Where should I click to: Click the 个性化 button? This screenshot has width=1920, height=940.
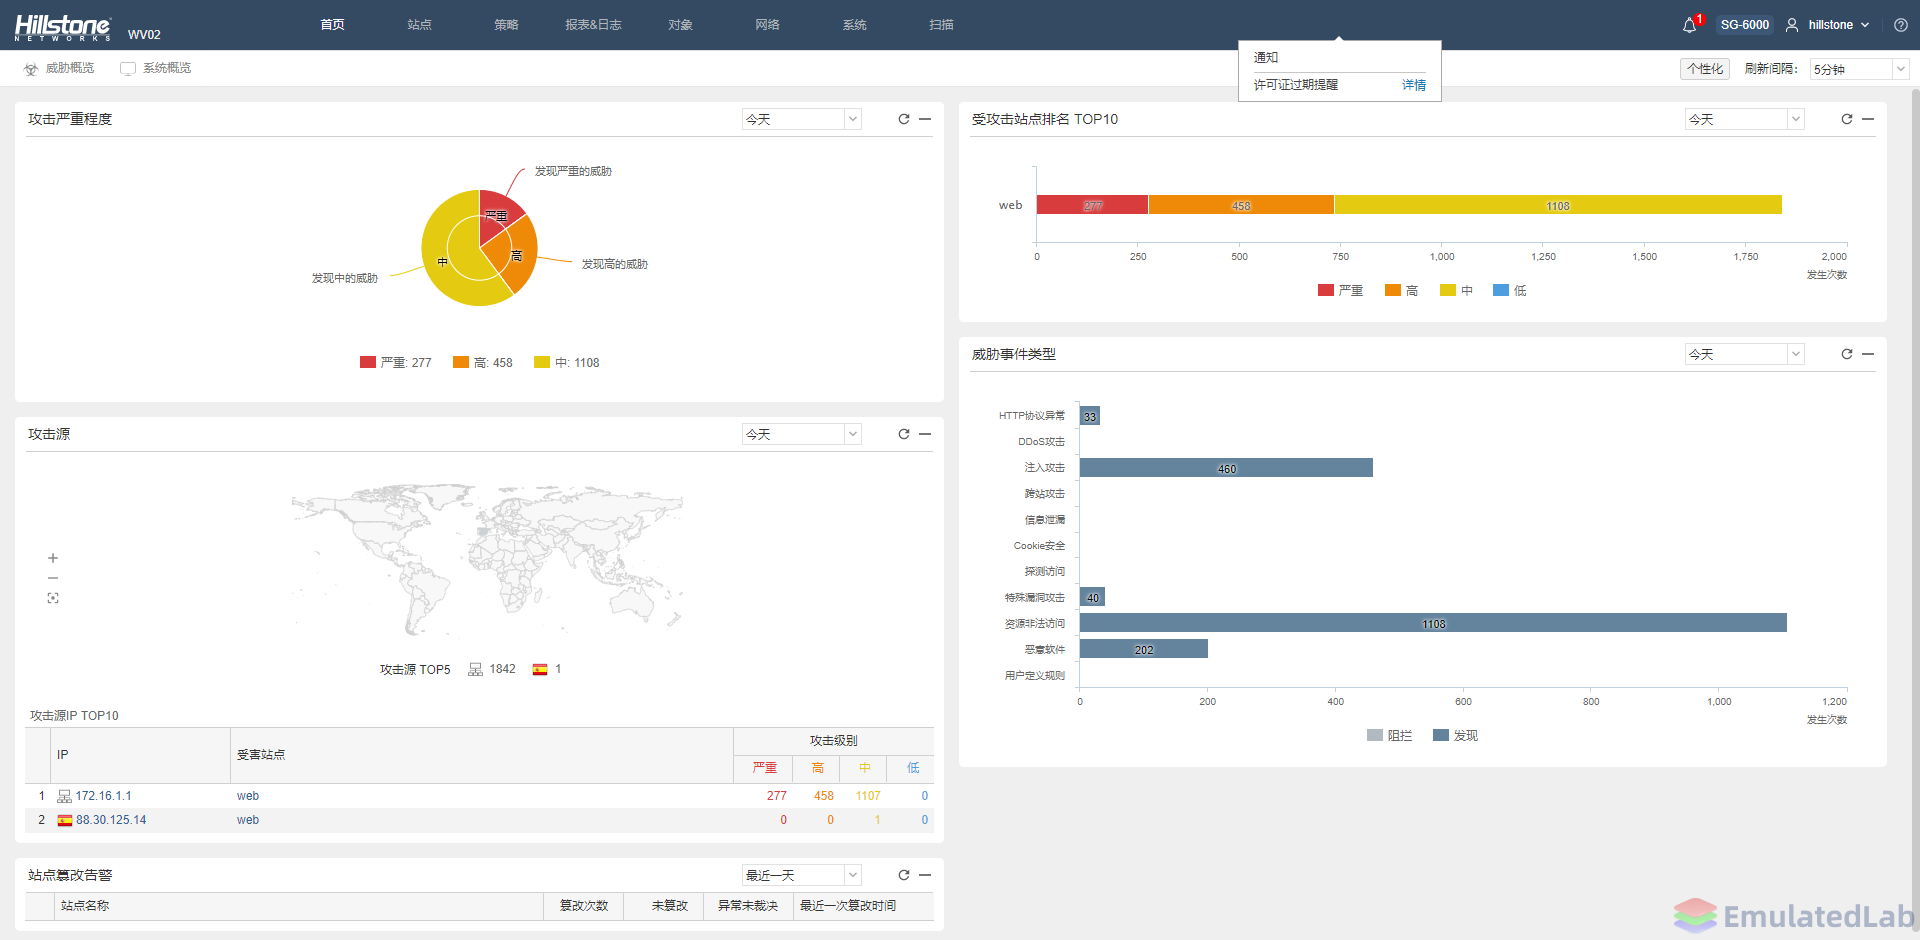(x=1705, y=69)
